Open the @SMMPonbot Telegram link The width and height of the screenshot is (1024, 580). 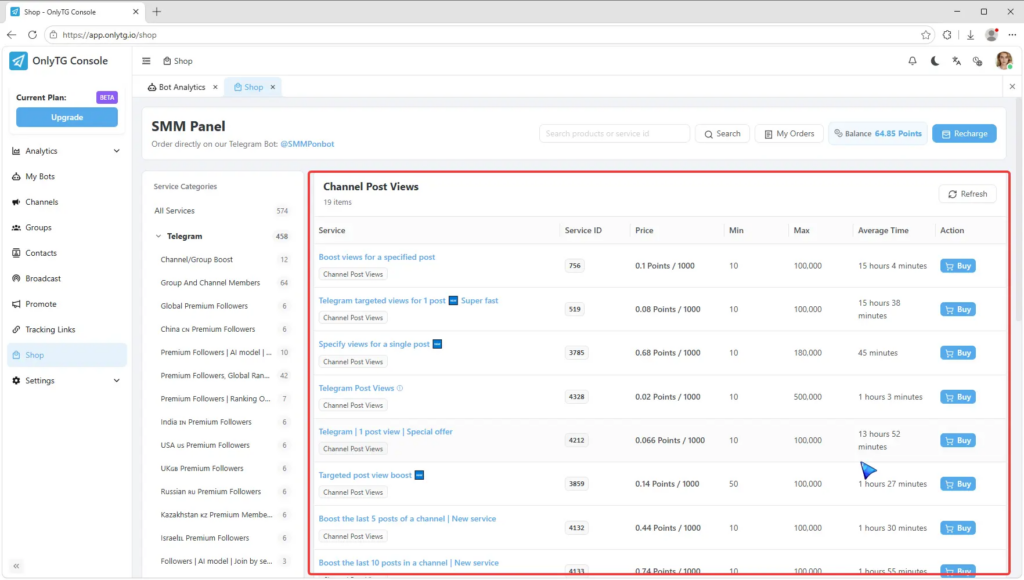[307, 144]
